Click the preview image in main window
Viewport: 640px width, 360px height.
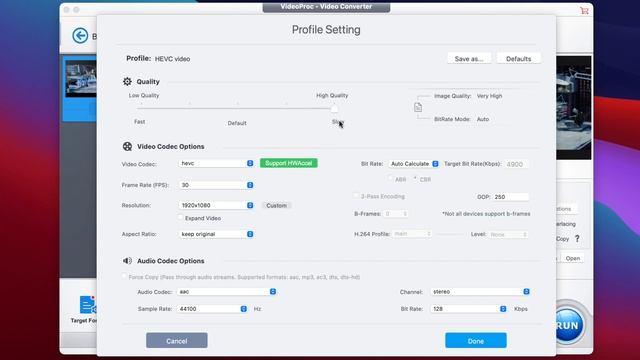(x=573, y=108)
